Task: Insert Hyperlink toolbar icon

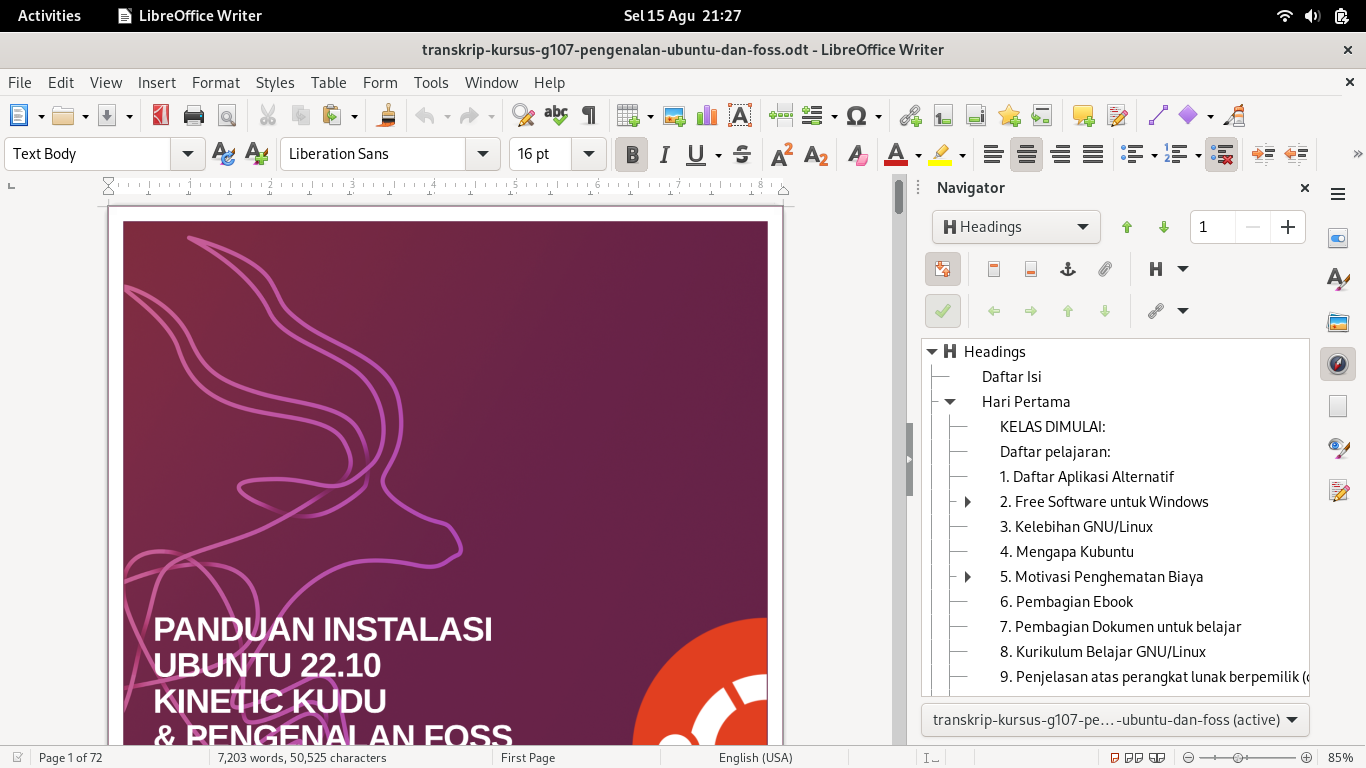Action: pos(910,116)
